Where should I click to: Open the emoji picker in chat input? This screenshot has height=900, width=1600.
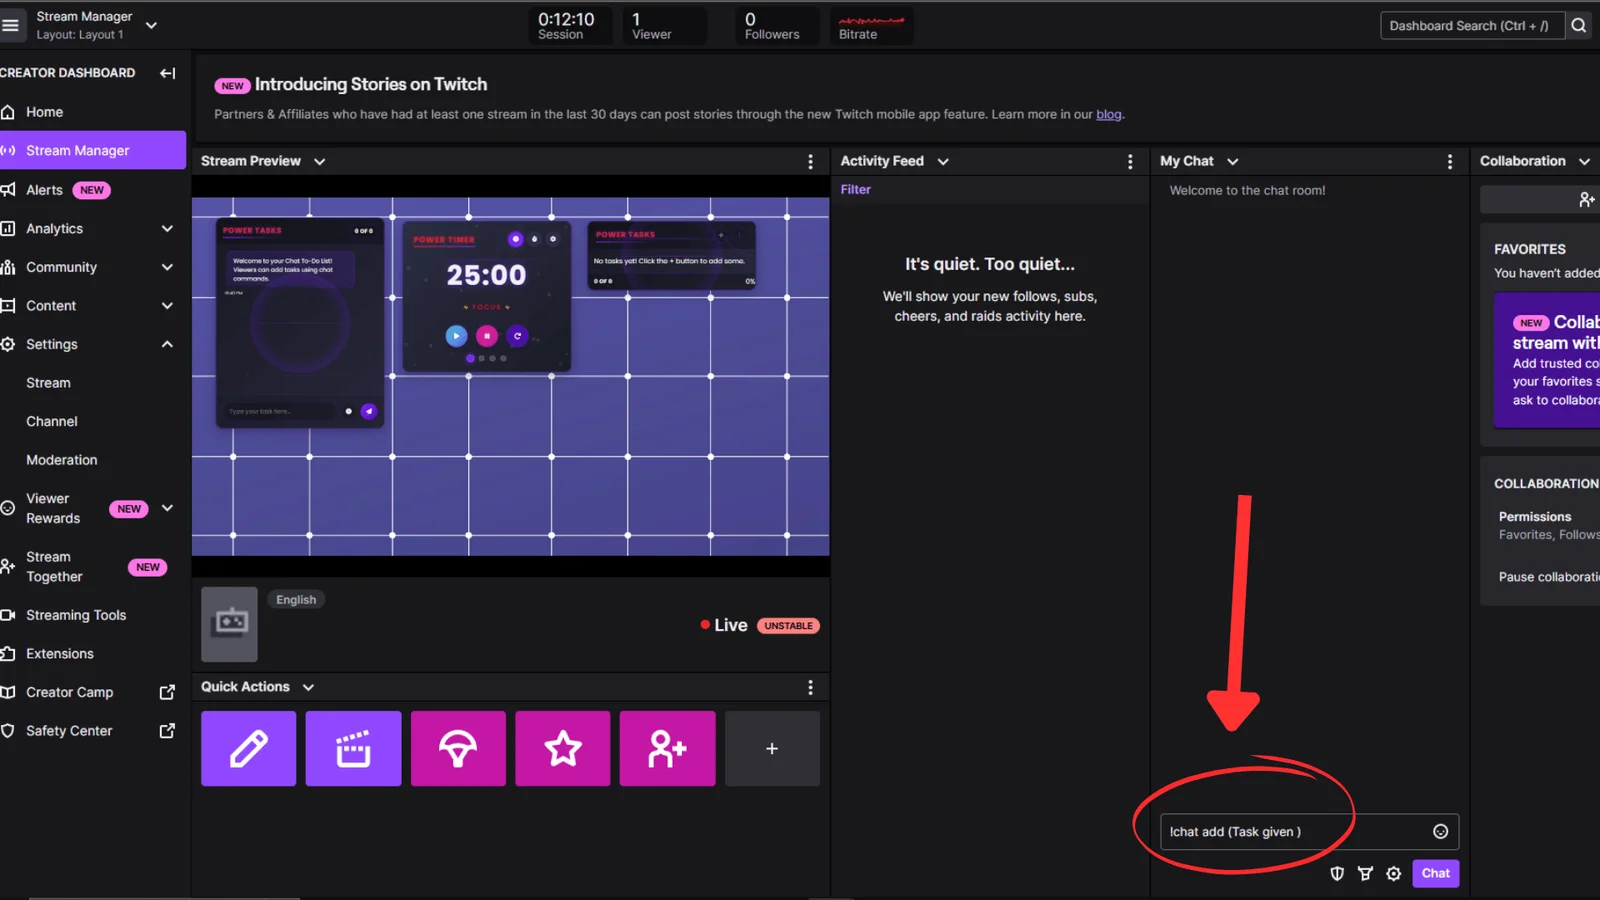click(x=1440, y=831)
